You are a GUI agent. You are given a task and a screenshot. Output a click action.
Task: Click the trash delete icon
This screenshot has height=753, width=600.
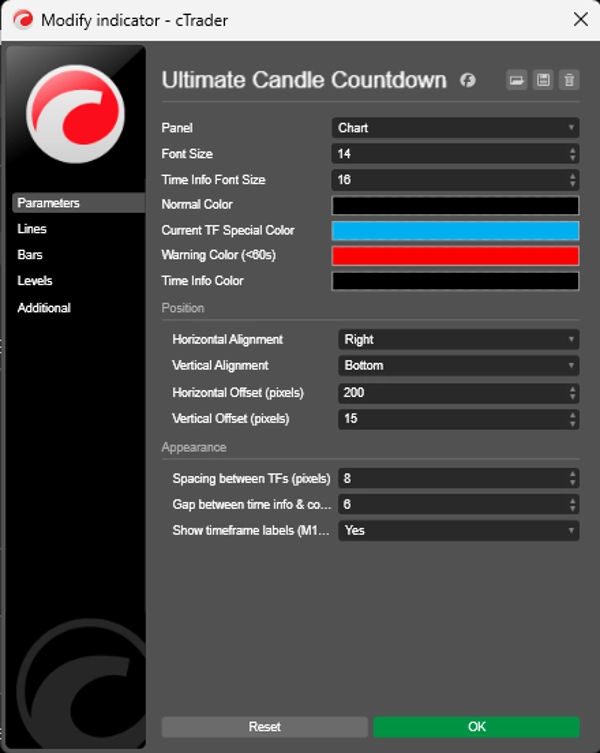569,80
